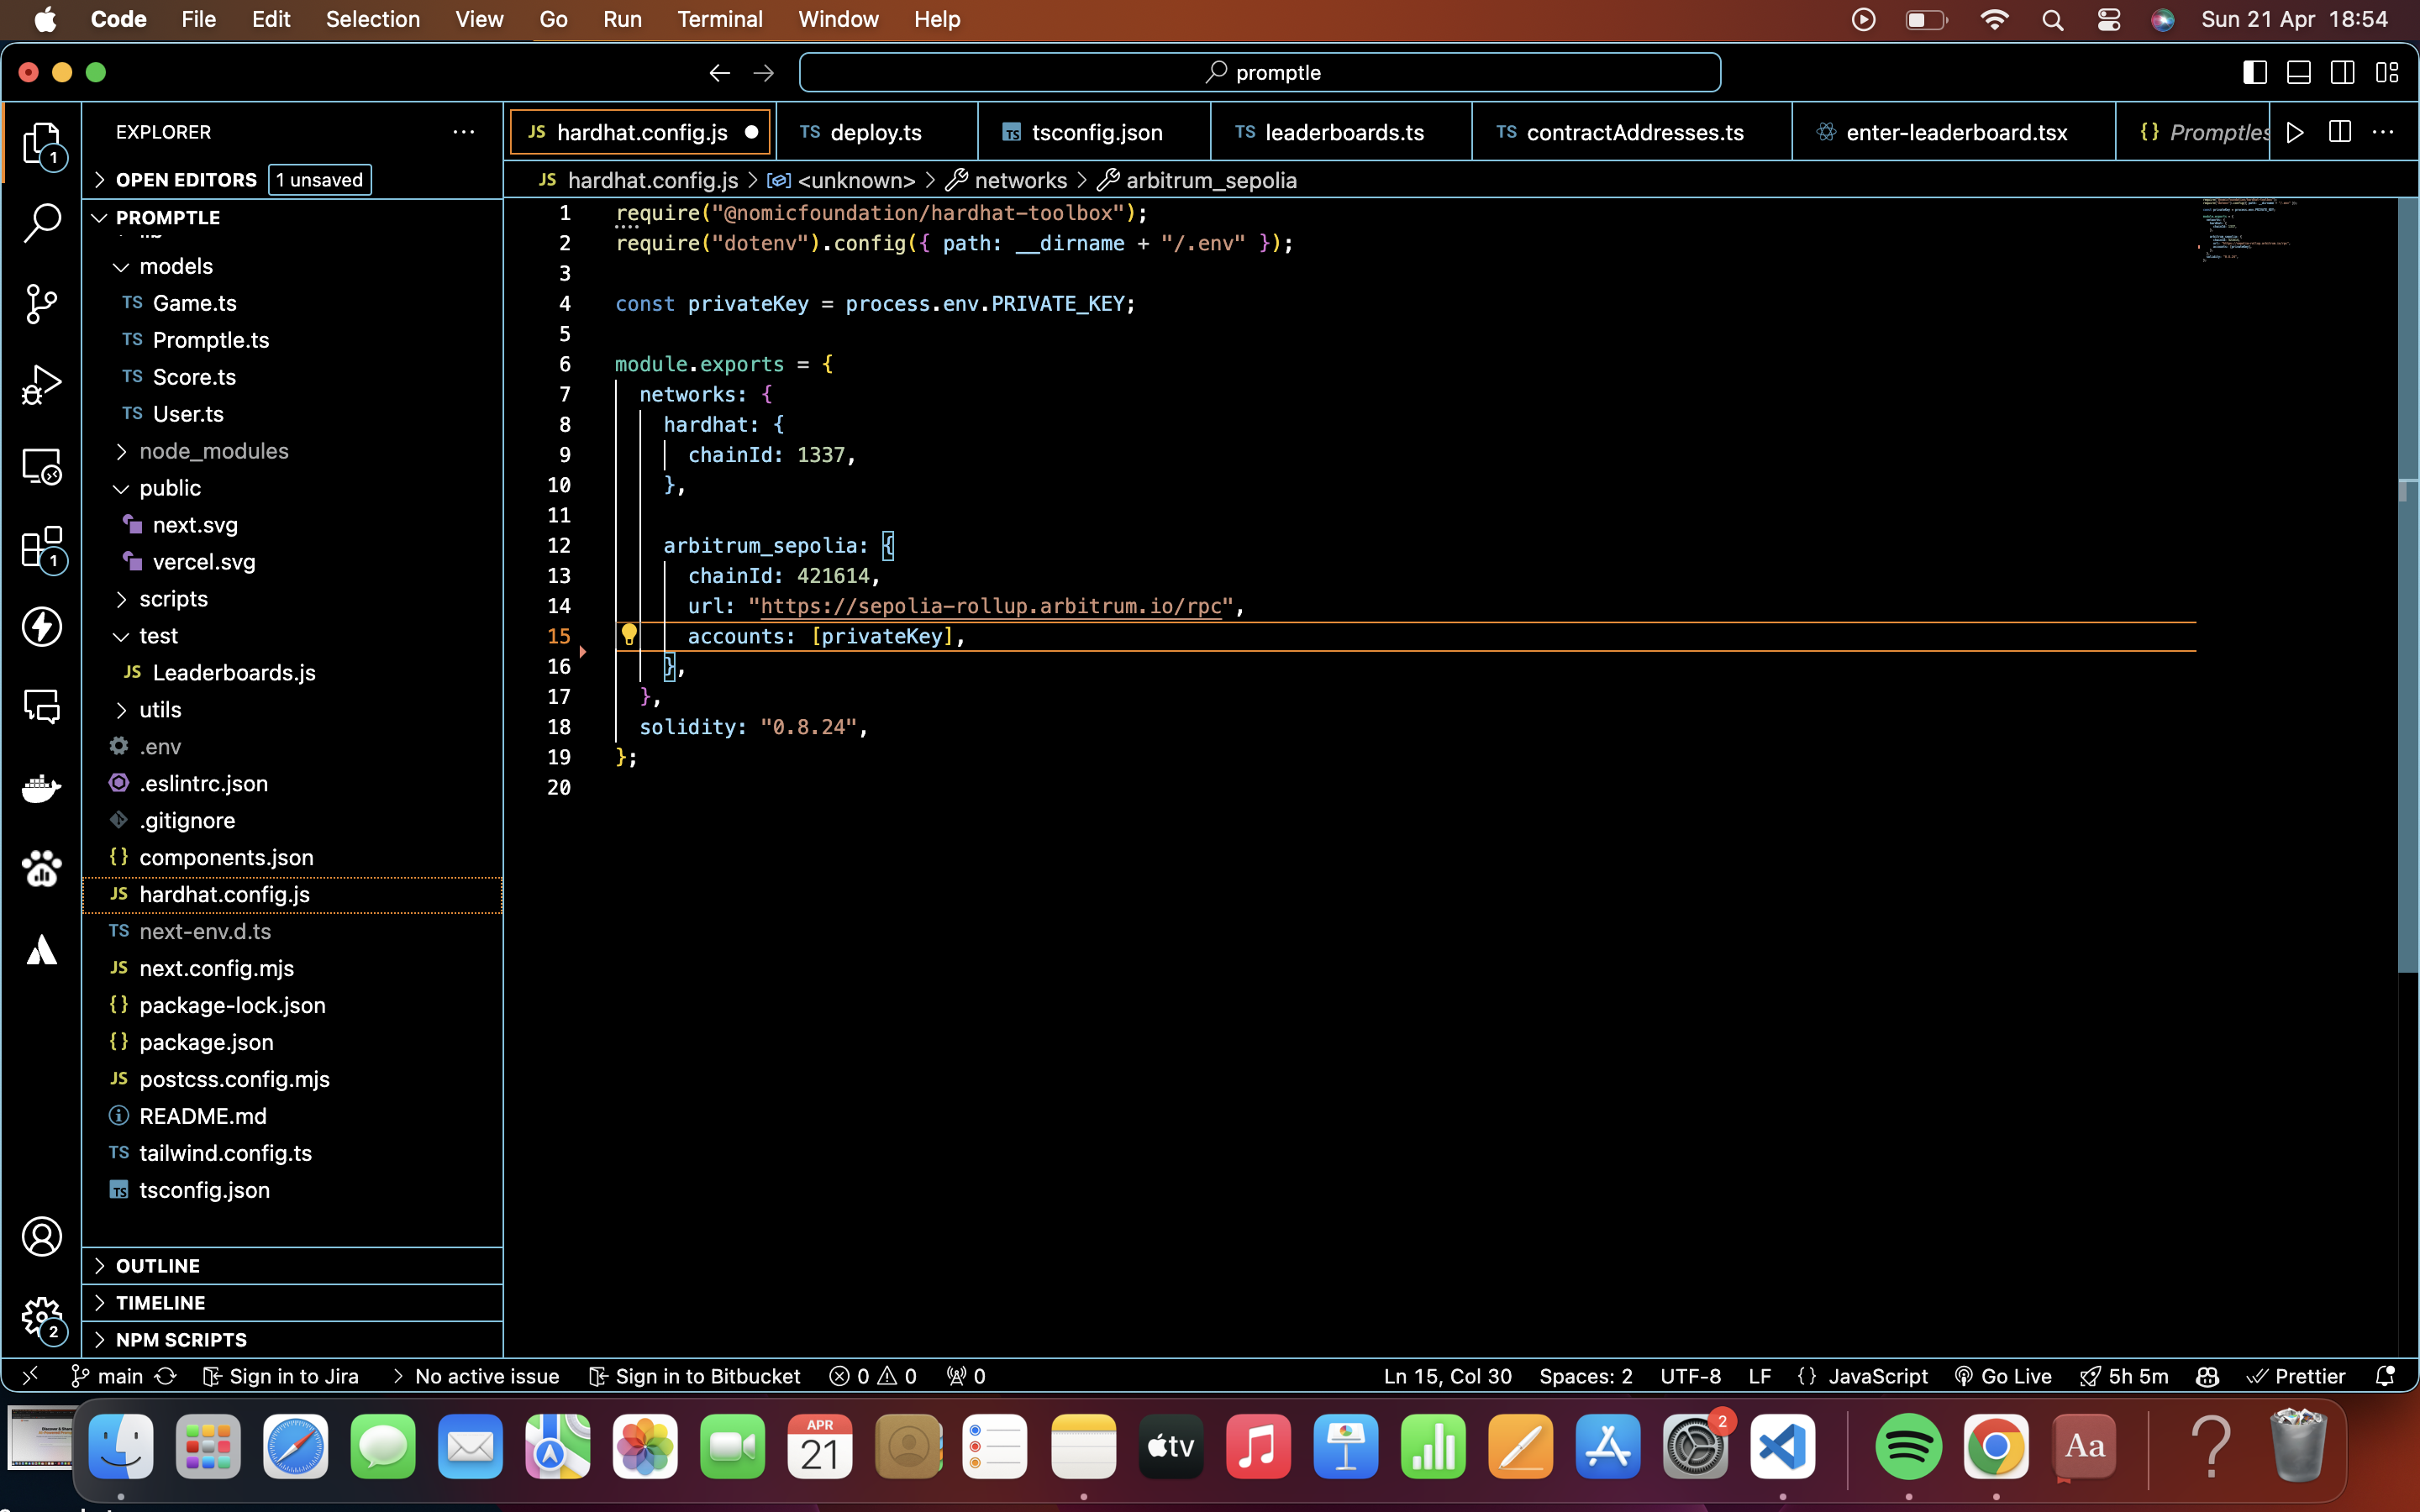The height and width of the screenshot is (1512, 2420).
Task: Switch to the enter-leaderboard.tsx tab
Action: (1954, 132)
